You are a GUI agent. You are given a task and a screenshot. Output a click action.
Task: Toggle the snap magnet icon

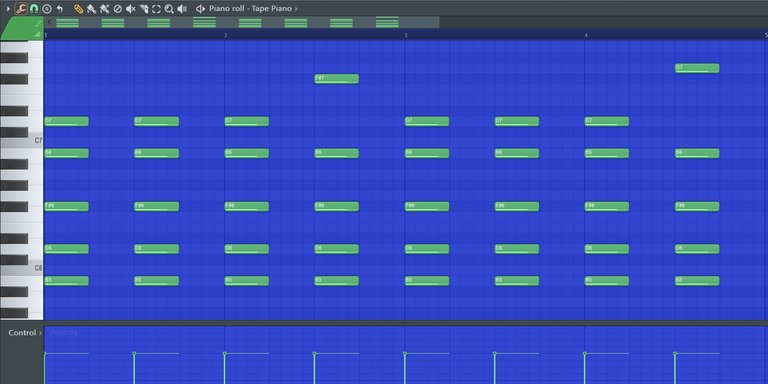[34, 8]
